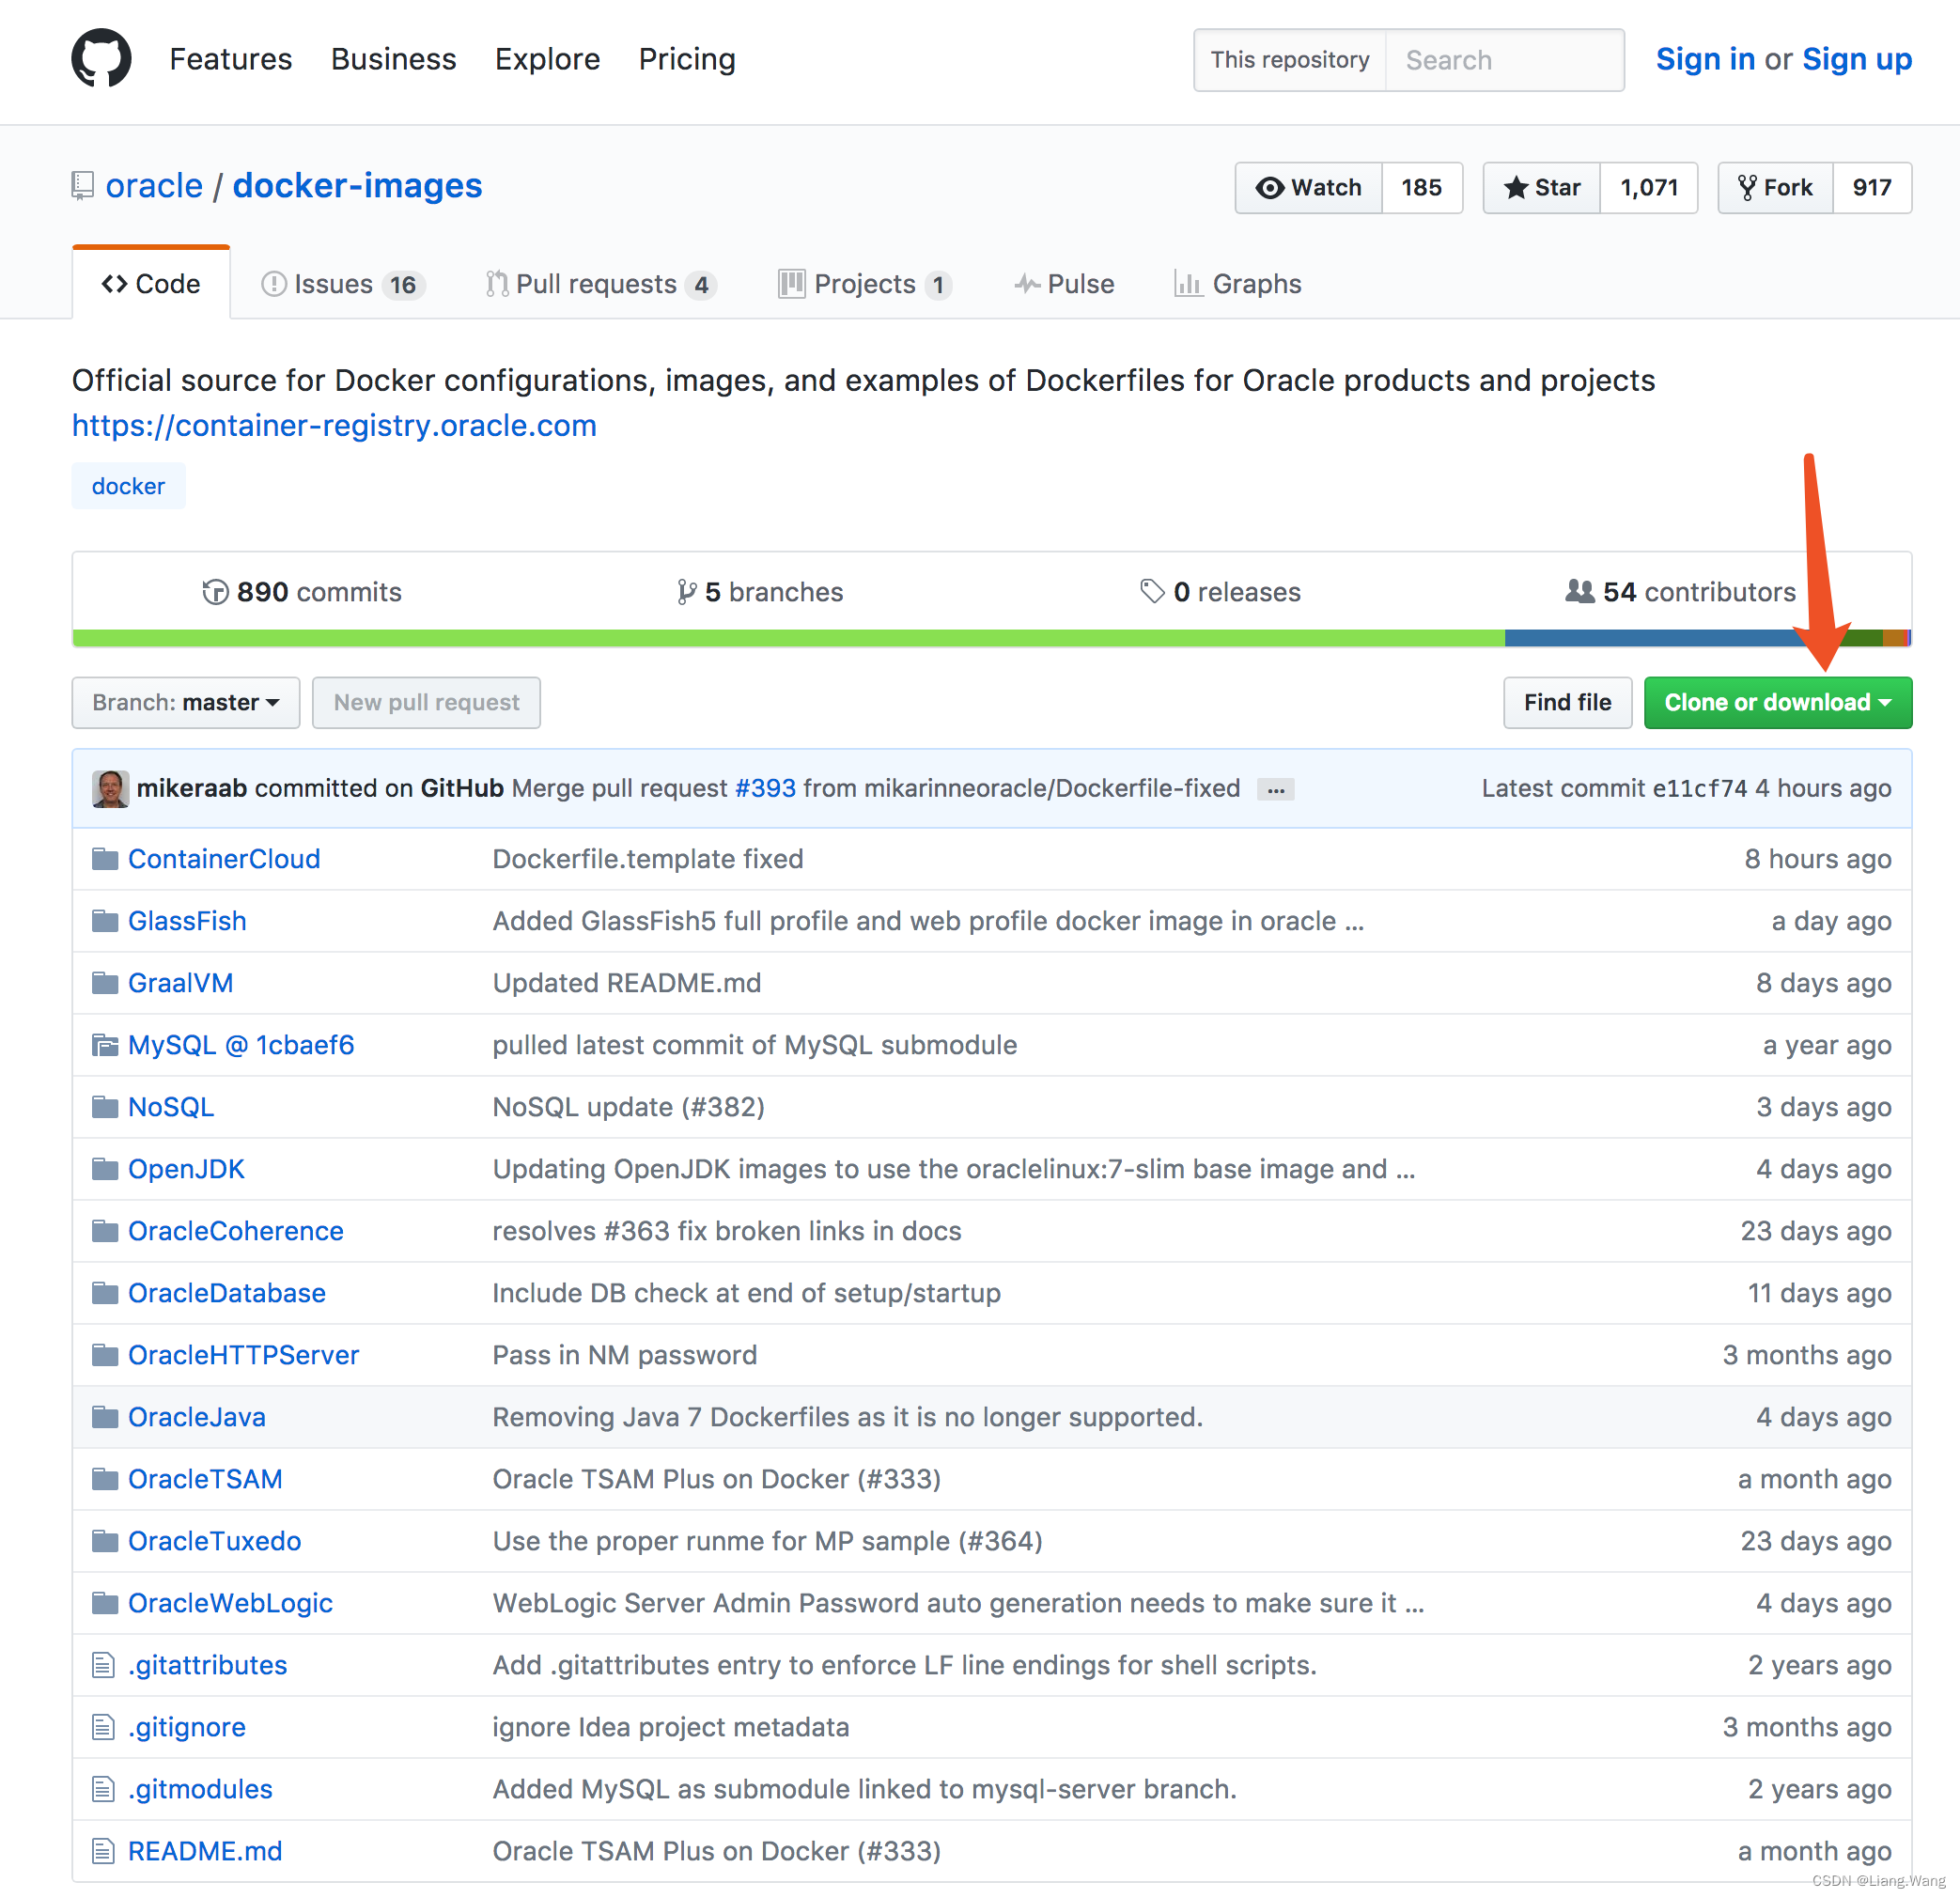Open the Pricing menu item
This screenshot has width=1960, height=1898.
click(686, 59)
